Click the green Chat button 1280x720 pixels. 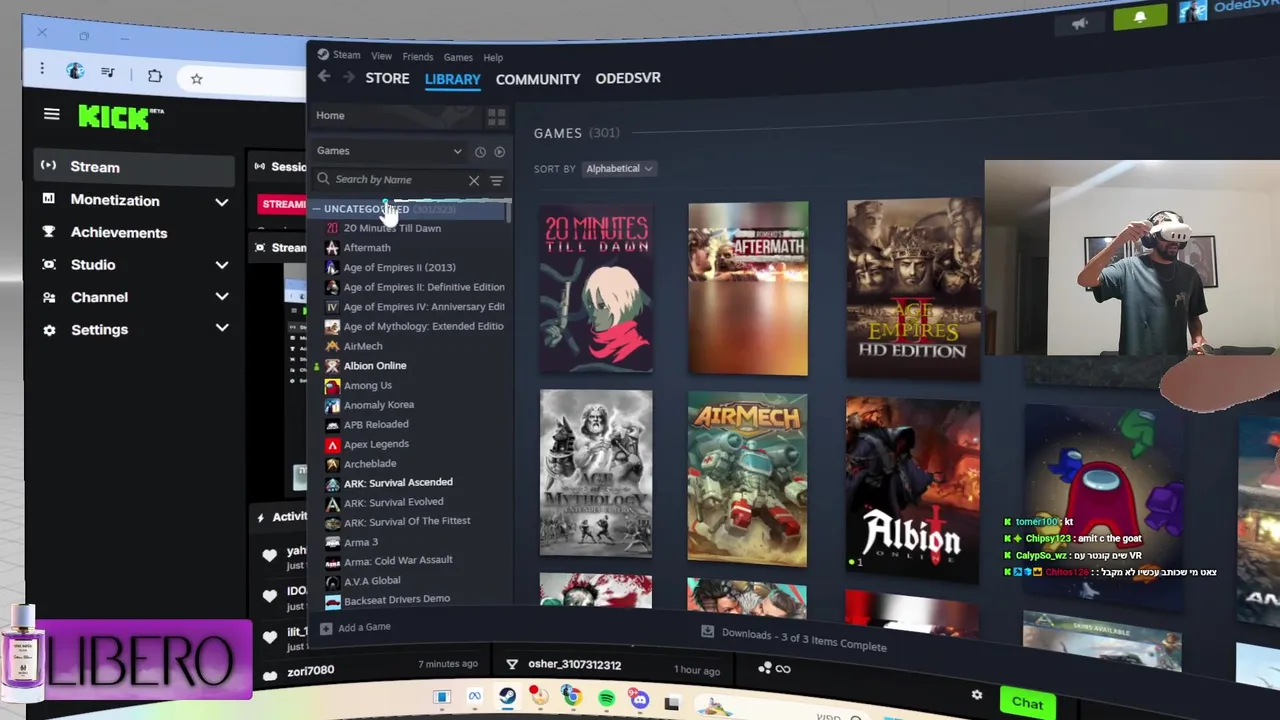click(x=1027, y=703)
